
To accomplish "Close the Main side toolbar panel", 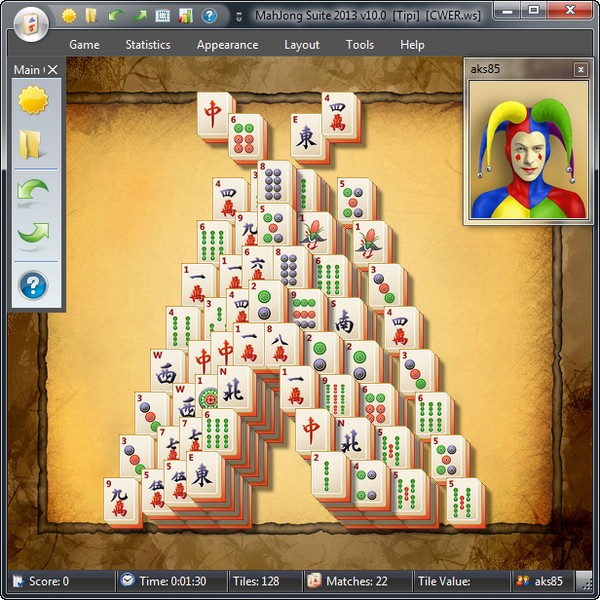I will click(x=53, y=70).
